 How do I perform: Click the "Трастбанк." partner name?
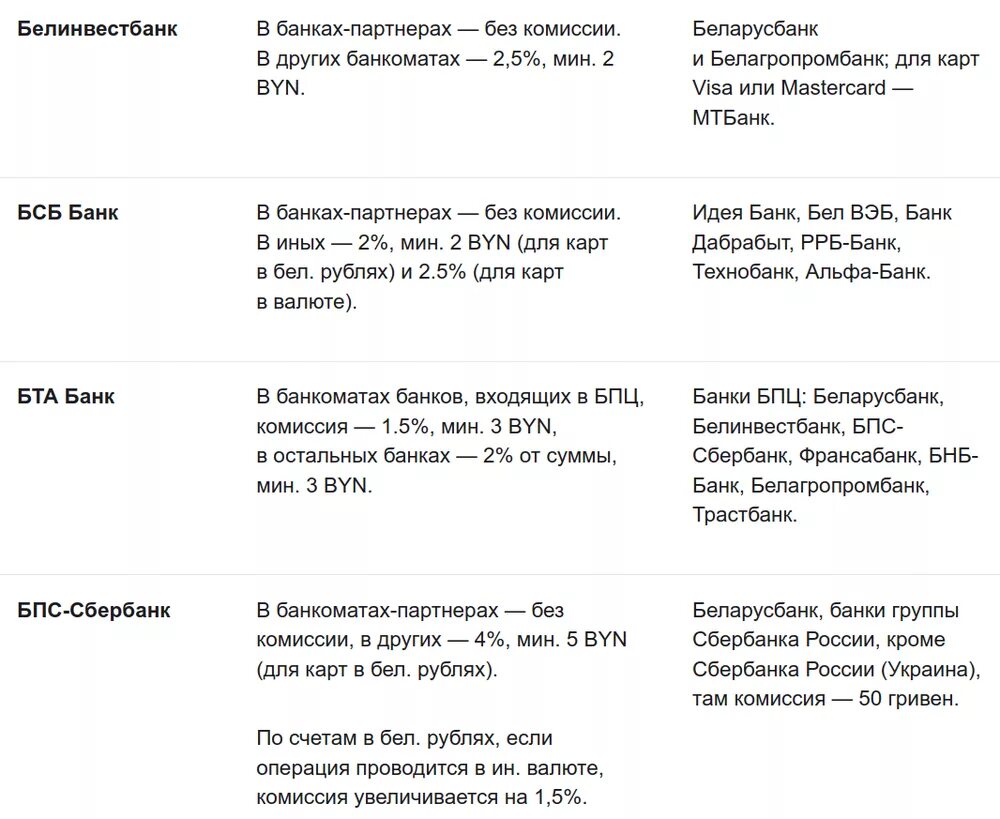745,515
